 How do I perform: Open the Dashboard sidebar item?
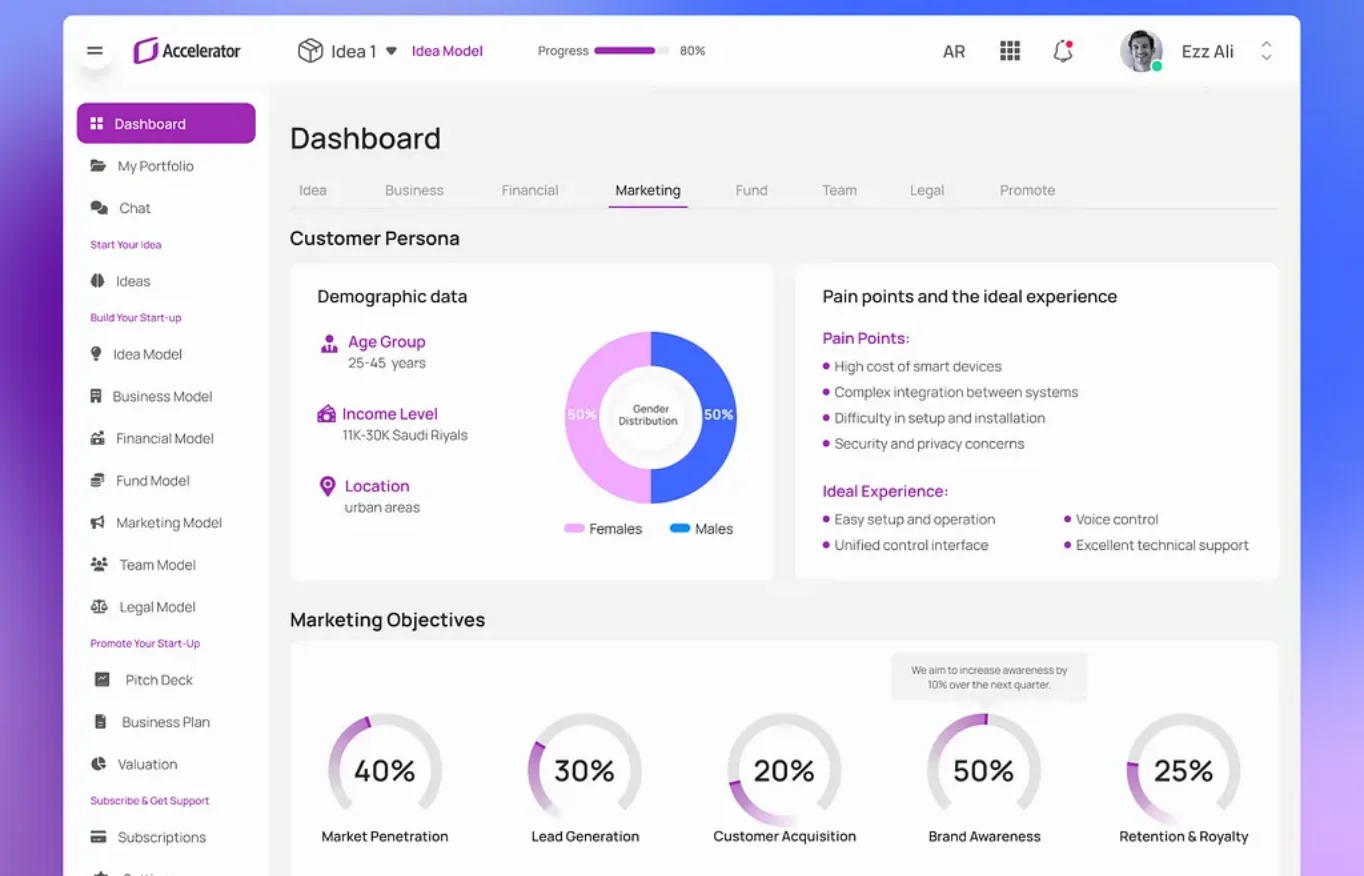click(x=166, y=123)
